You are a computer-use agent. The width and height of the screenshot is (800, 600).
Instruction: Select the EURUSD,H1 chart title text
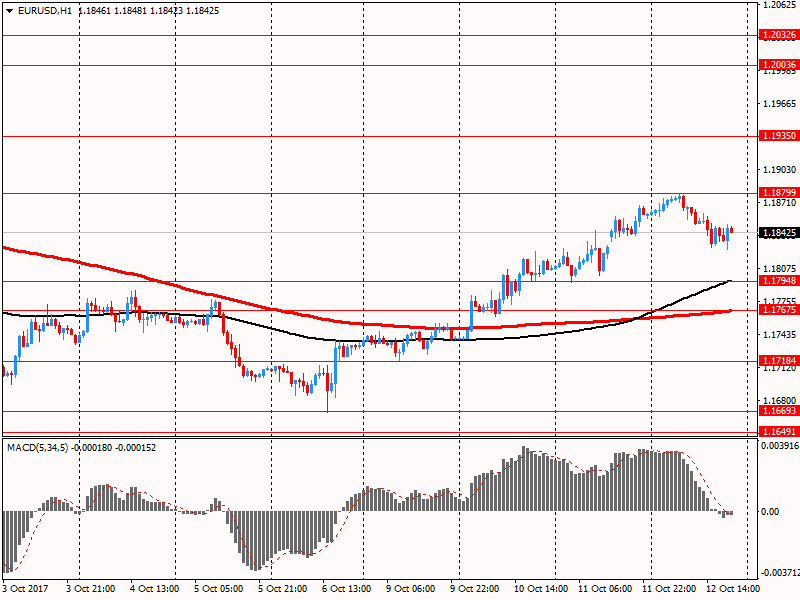(x=45, y=11)
